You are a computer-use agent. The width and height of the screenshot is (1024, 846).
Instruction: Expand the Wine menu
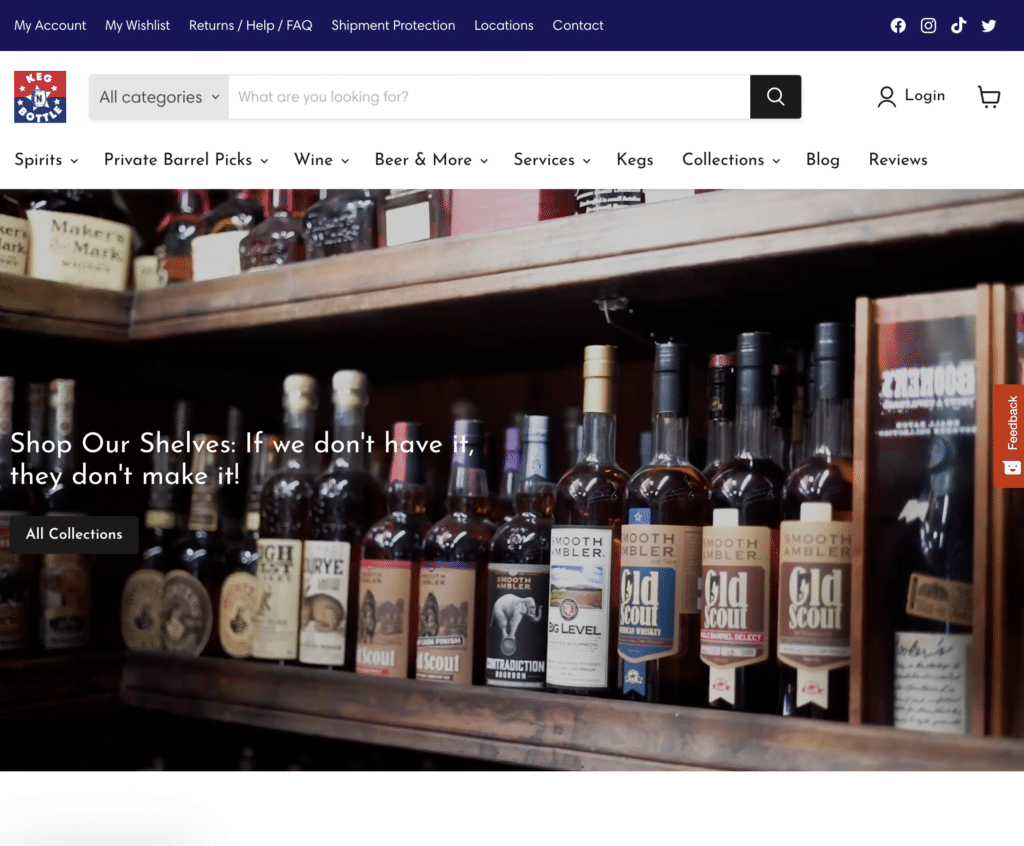(321, 160)
